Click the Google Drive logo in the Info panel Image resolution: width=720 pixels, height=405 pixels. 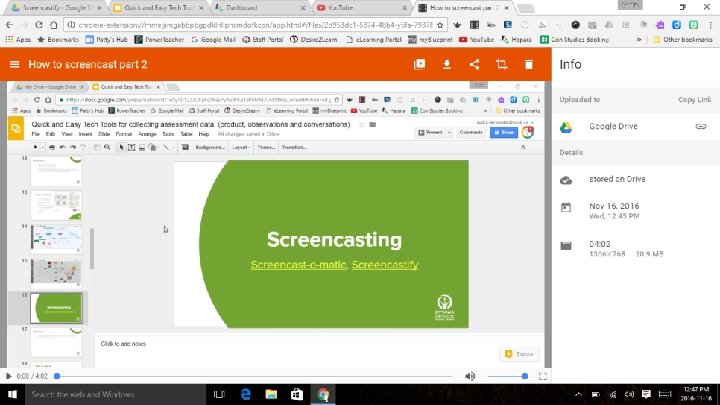click(x=566, y=127)
